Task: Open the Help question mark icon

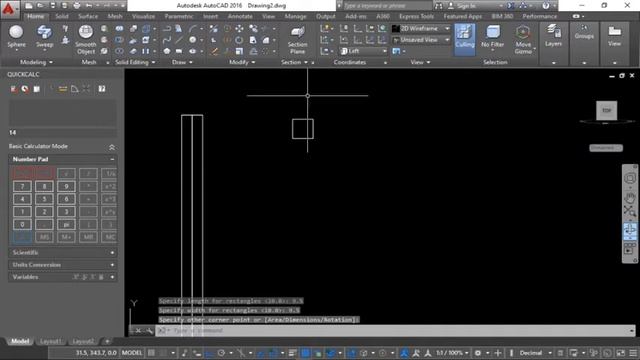Action: [546, 6]
